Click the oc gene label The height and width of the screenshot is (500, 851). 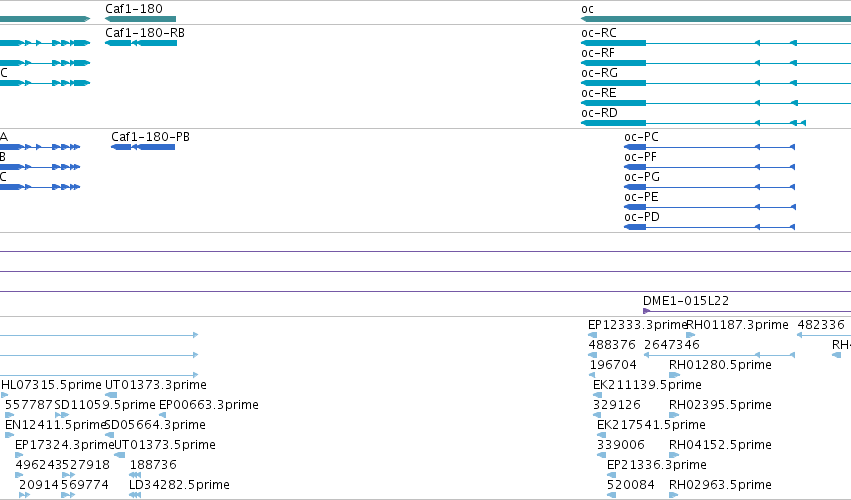[587, 9]
